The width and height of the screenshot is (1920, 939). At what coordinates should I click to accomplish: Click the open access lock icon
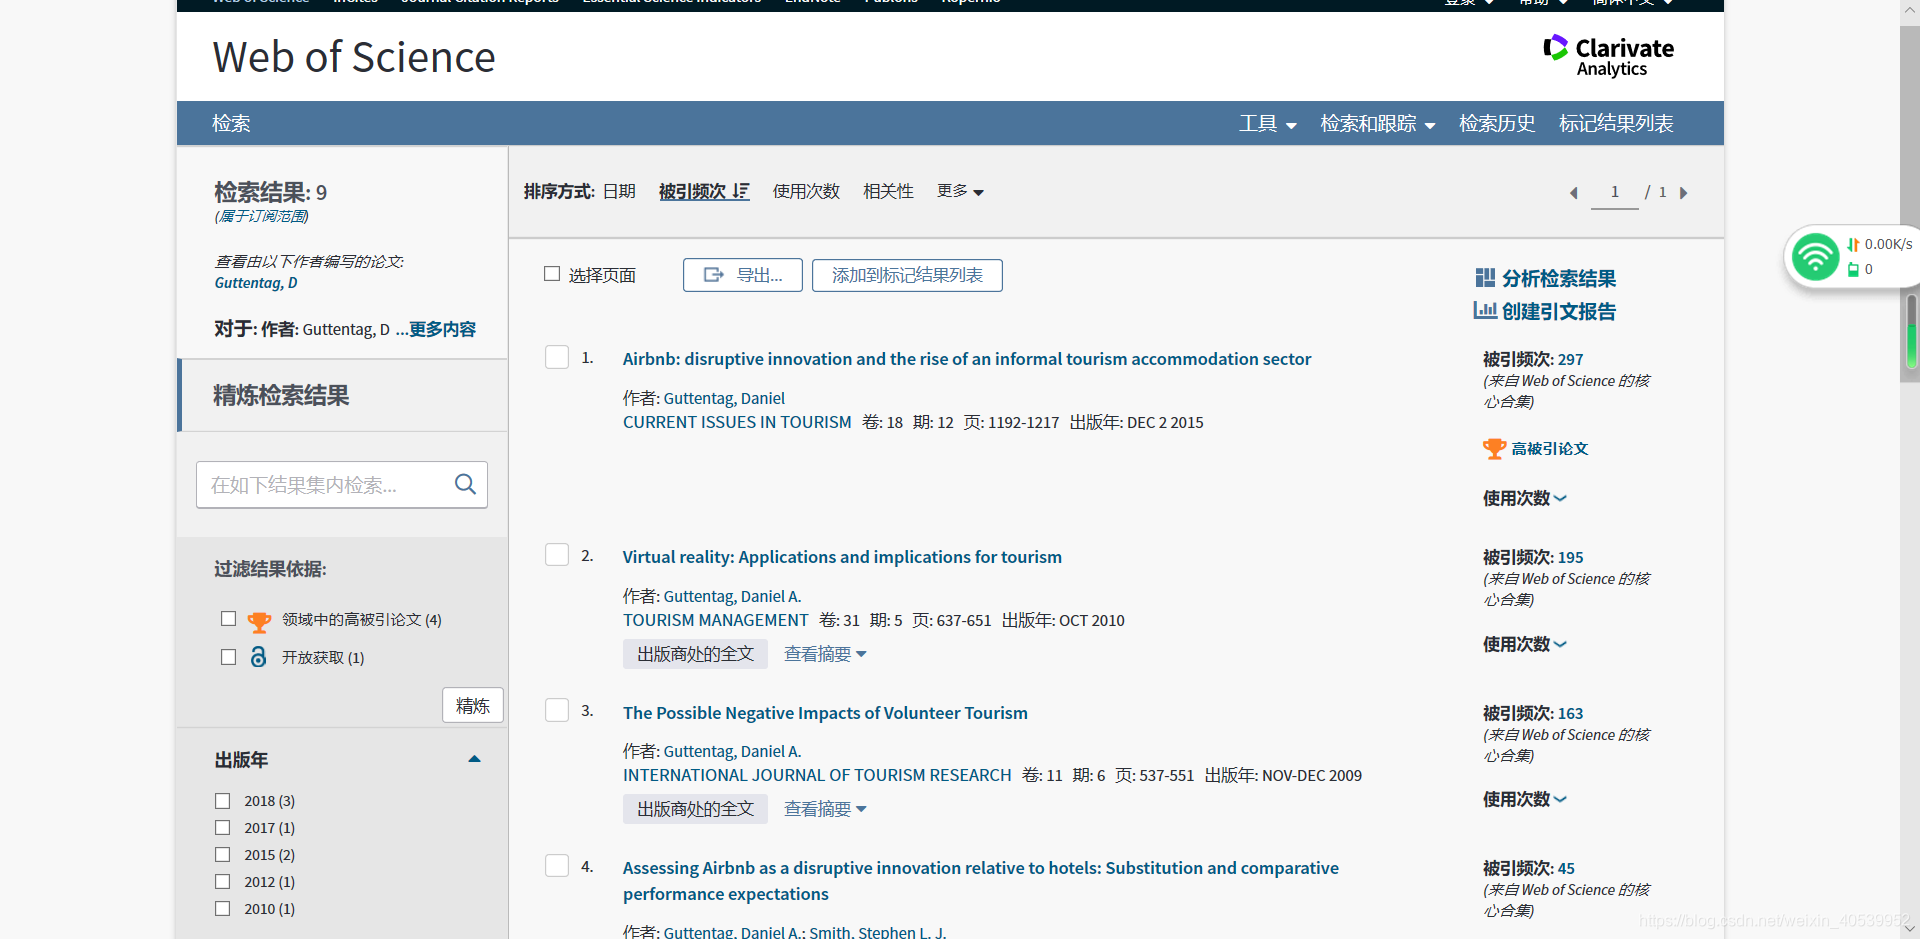coord(258,656)
